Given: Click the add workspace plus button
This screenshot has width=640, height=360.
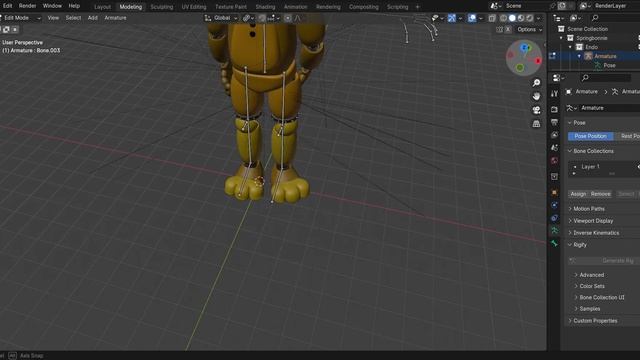Looking at the screenshot, I should pos(417,7).
